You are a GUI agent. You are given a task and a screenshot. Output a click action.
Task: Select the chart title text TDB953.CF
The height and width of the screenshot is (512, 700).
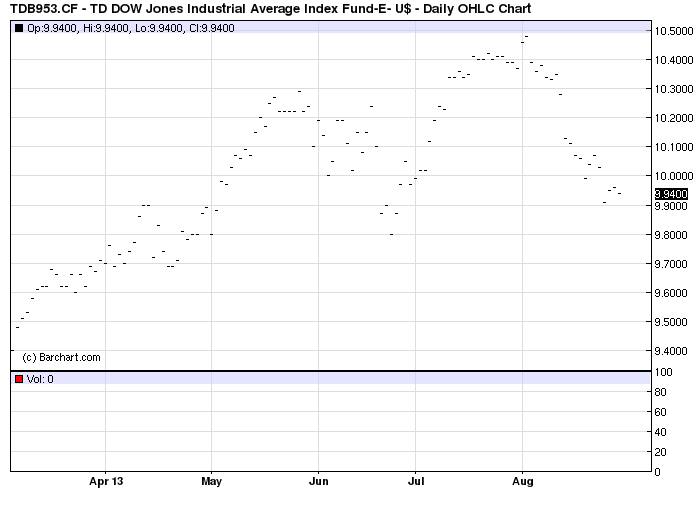[x=44, y=8]
